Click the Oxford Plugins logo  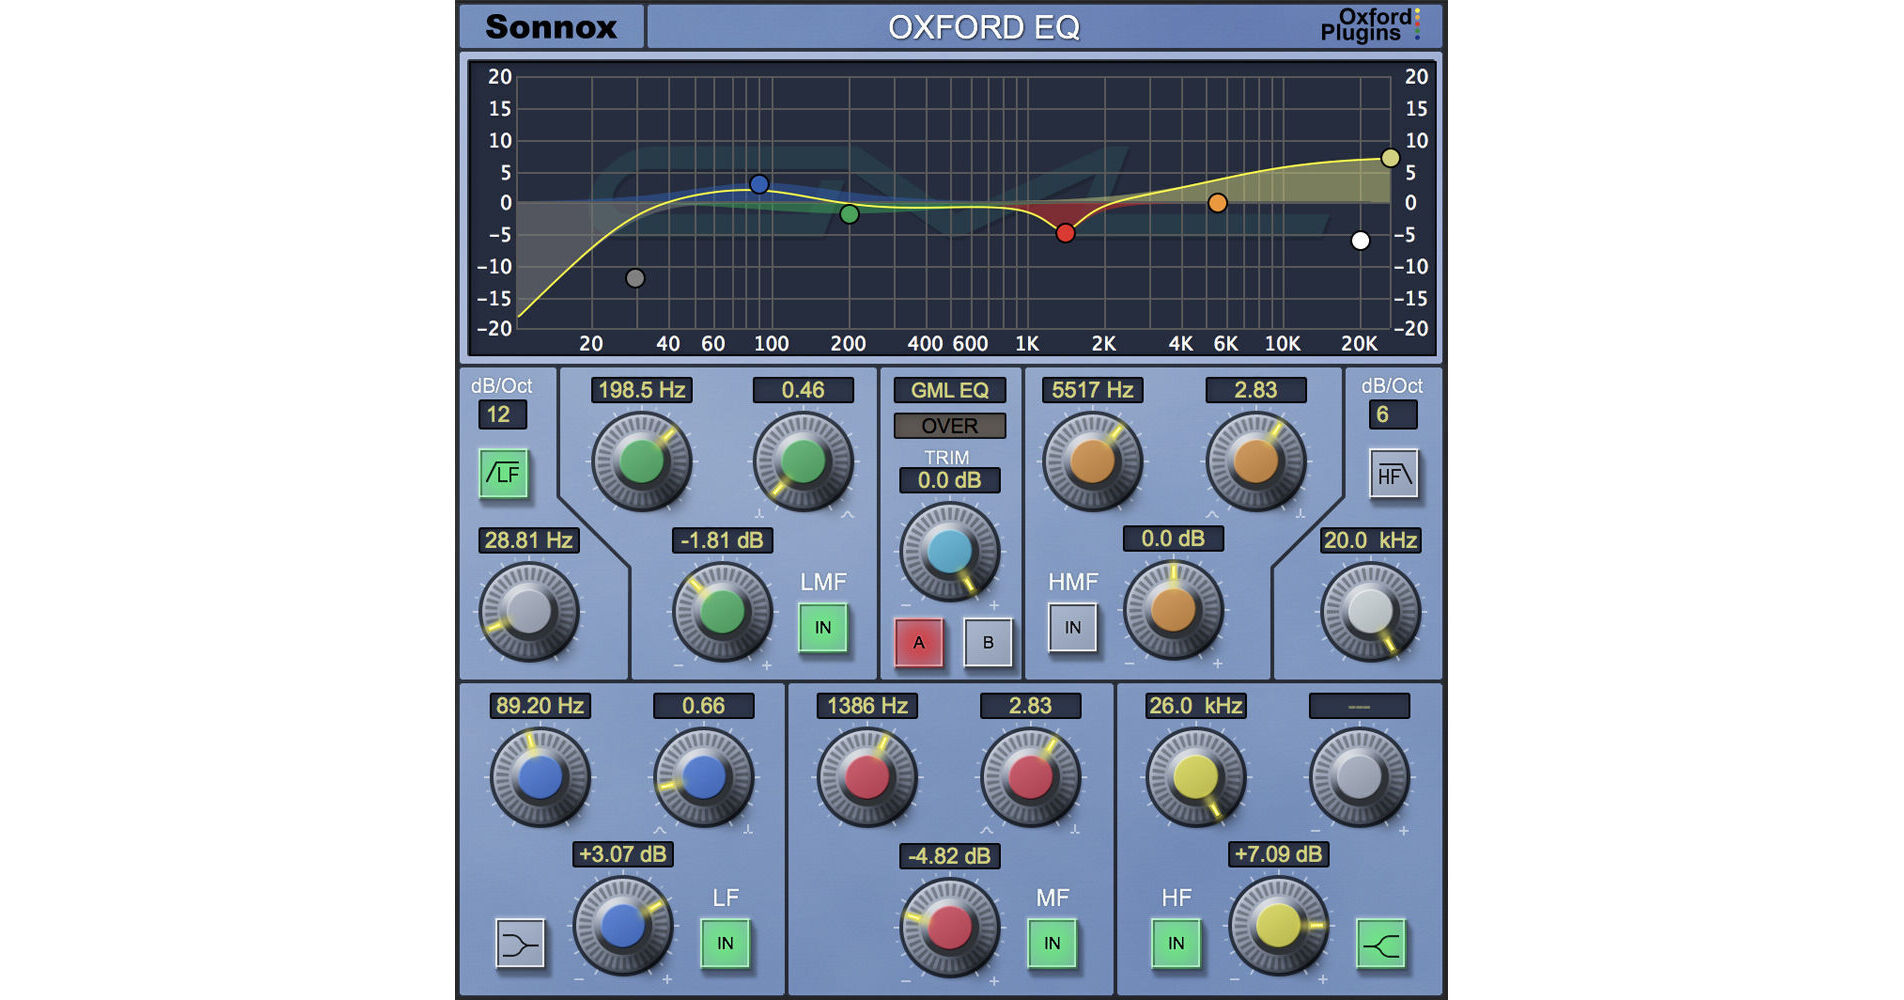[1373, 26]
